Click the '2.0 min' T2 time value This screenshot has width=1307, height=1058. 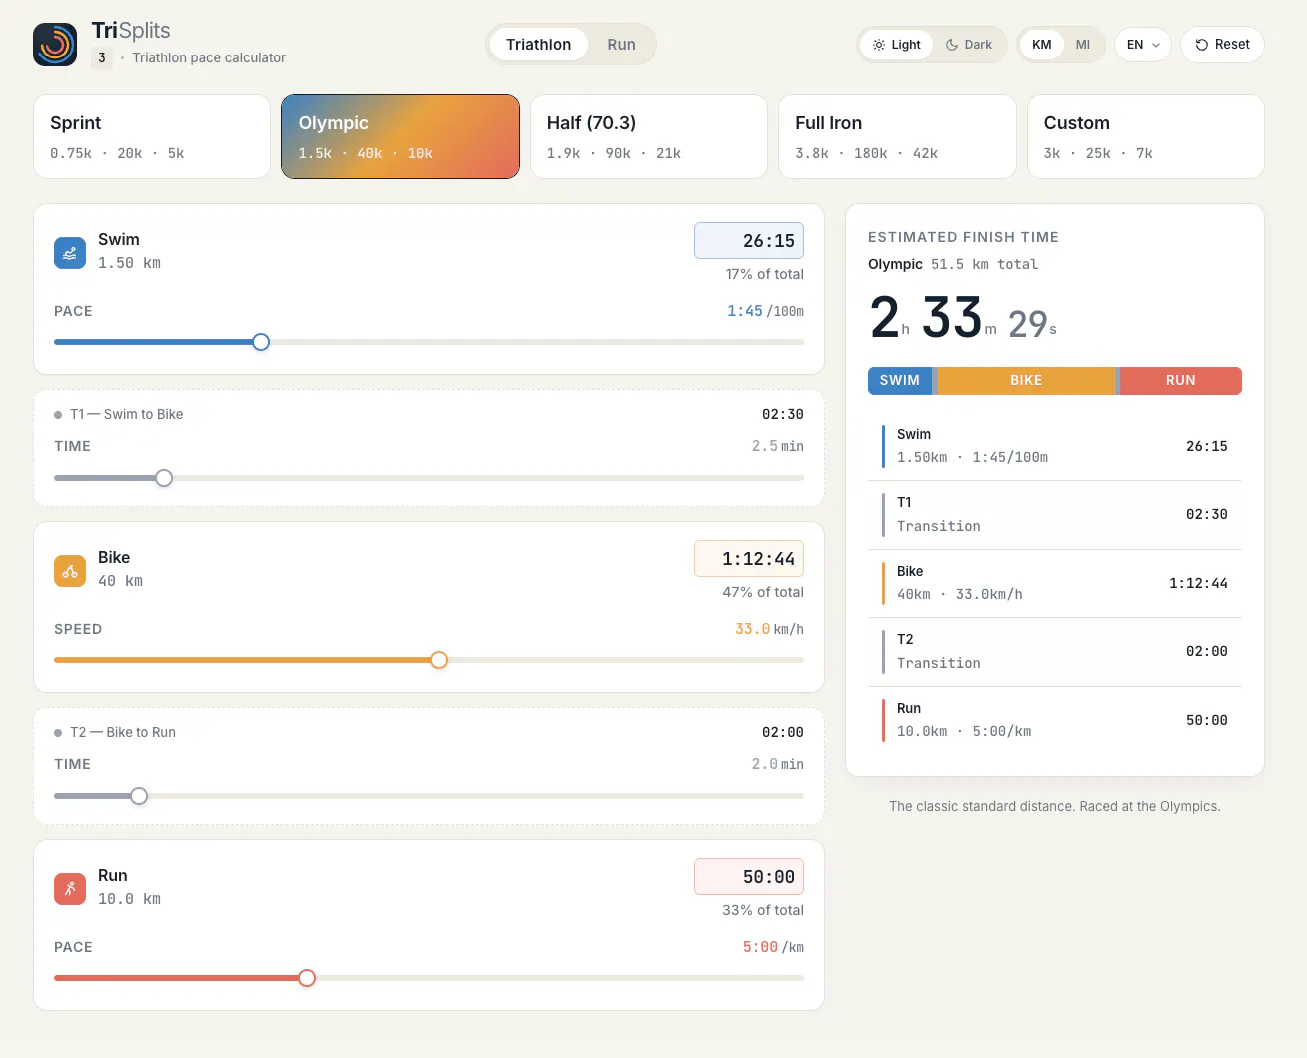777,764
